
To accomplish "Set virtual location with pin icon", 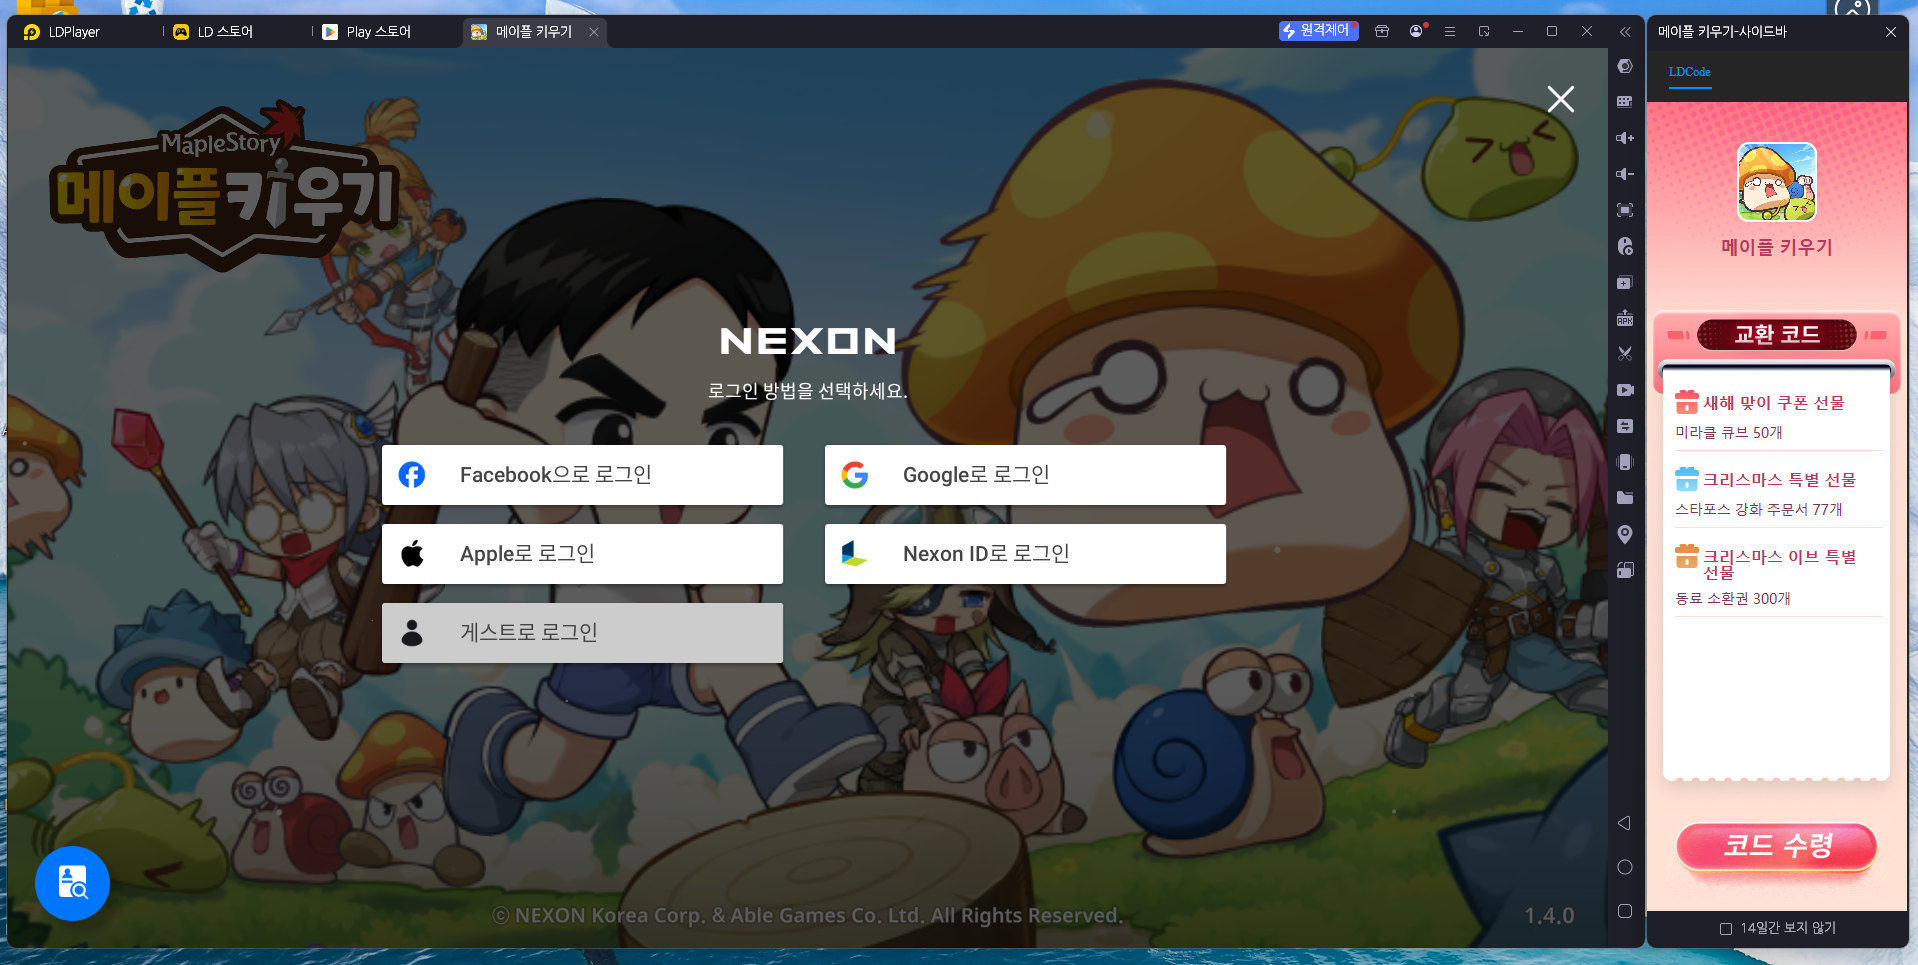I will (1625, 534).
